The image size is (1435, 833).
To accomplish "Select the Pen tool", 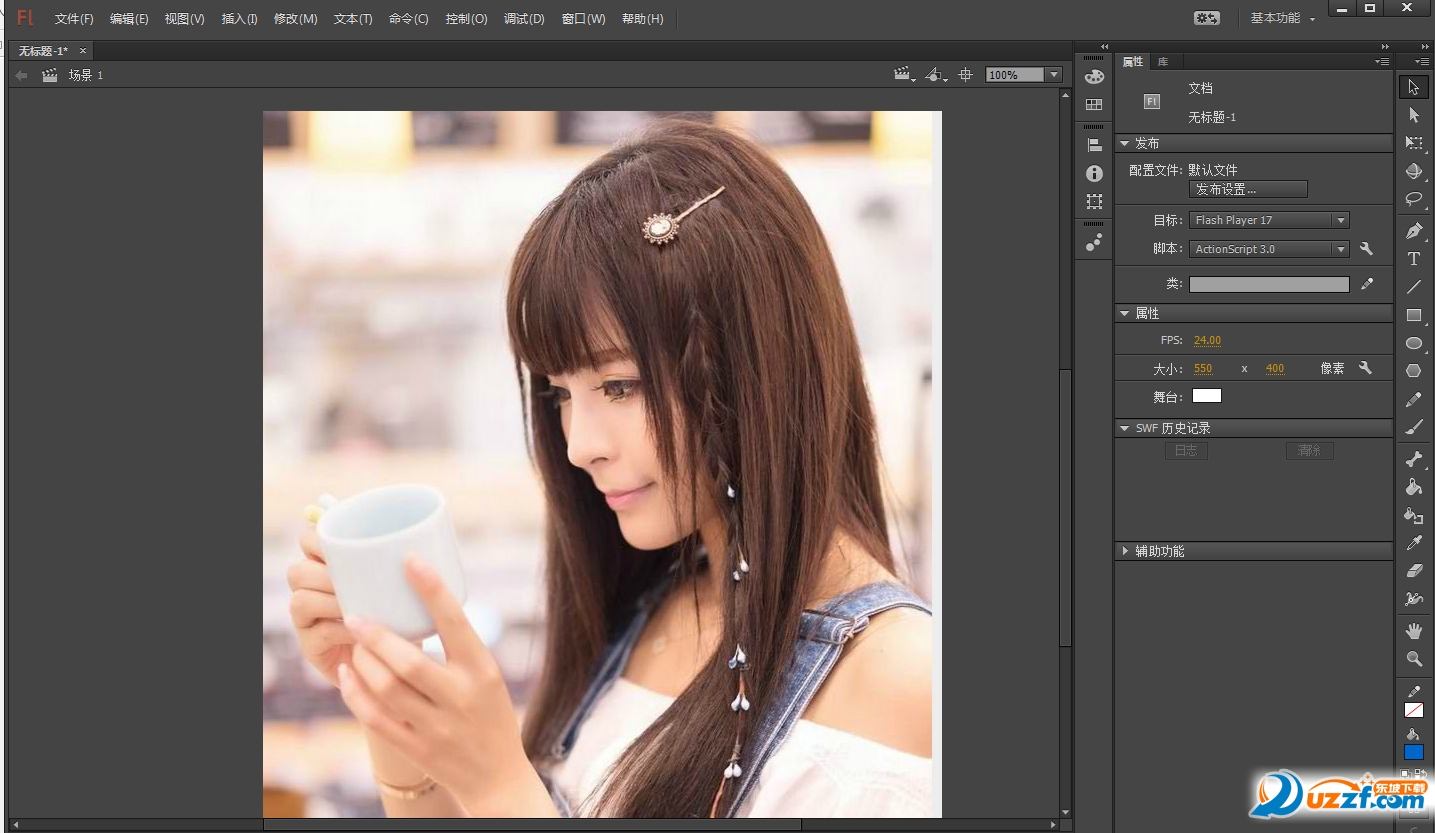I will 1413,231.
